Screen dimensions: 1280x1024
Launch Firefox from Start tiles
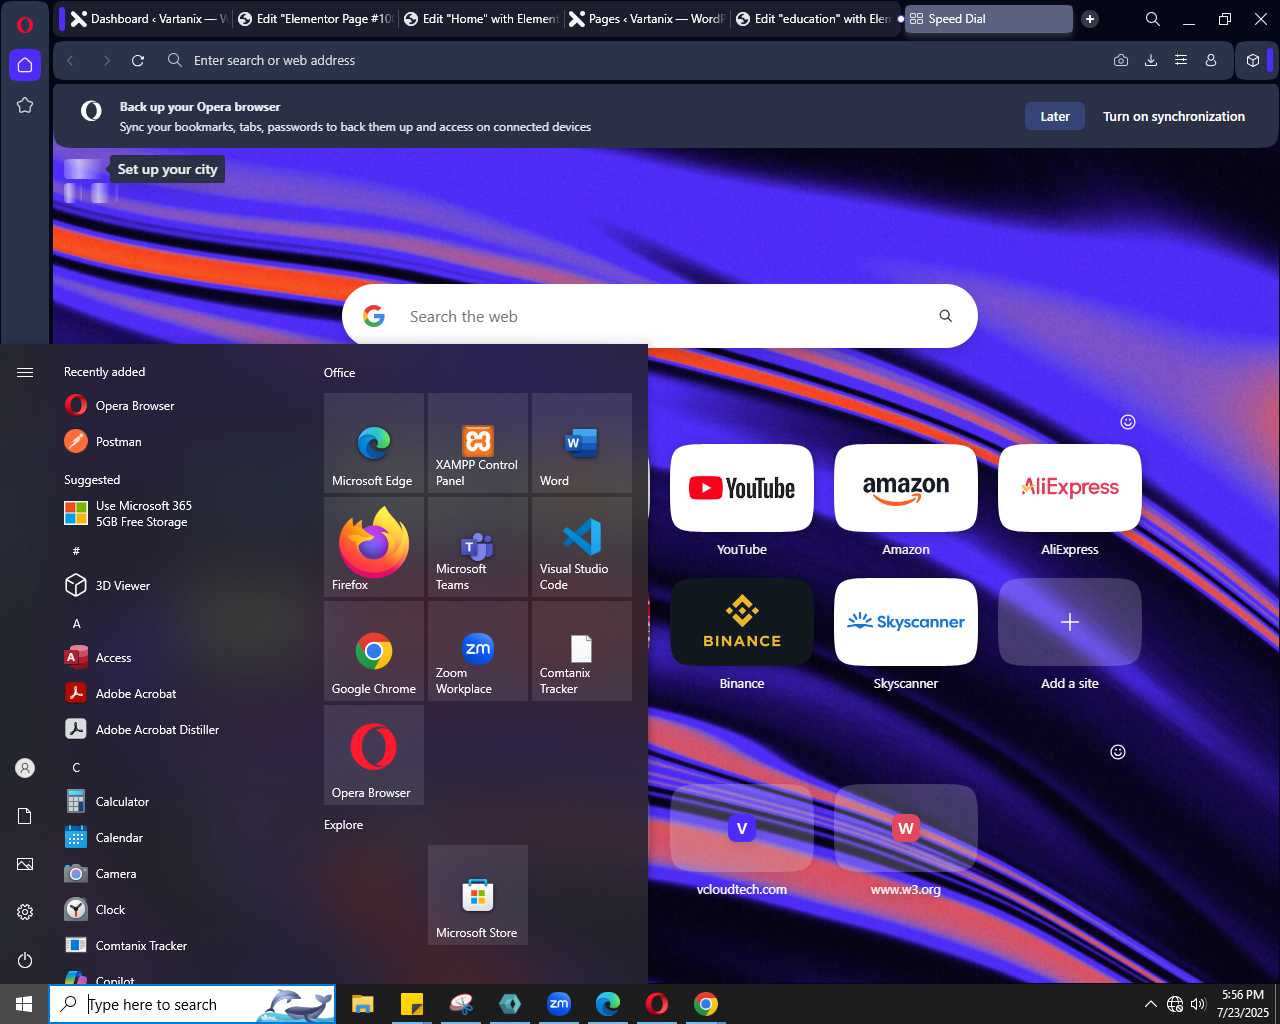[374, 546]
